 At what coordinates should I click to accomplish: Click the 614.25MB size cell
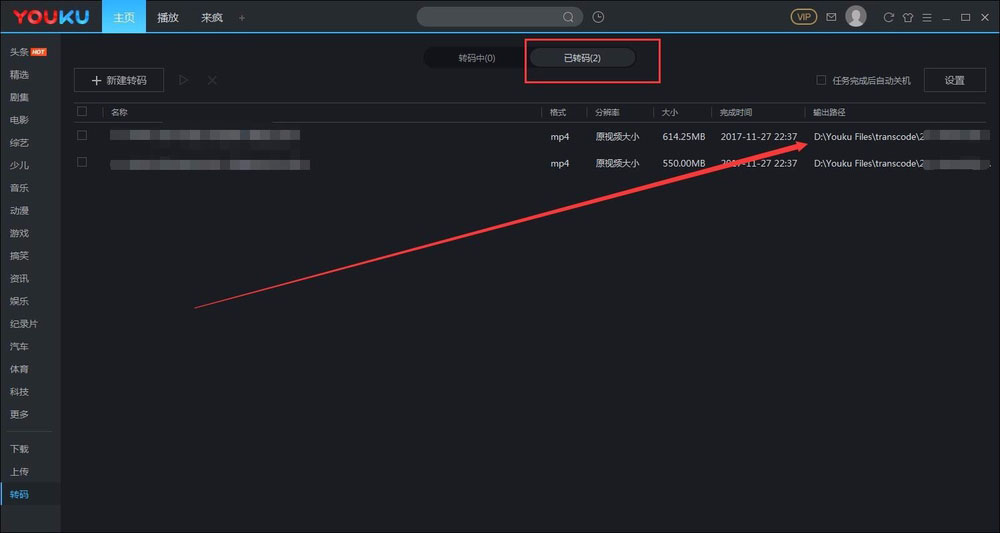[x=684, y=136]
